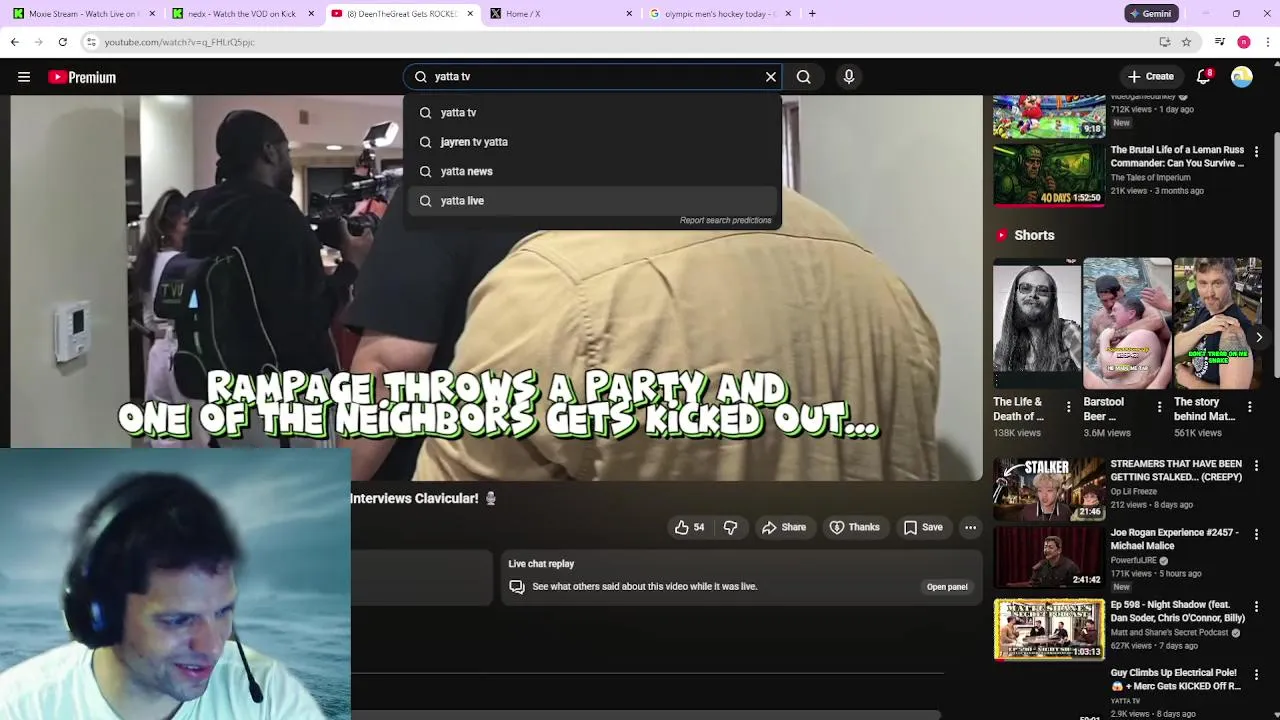Select 'yatta news' suggestion

click(592, 171)
